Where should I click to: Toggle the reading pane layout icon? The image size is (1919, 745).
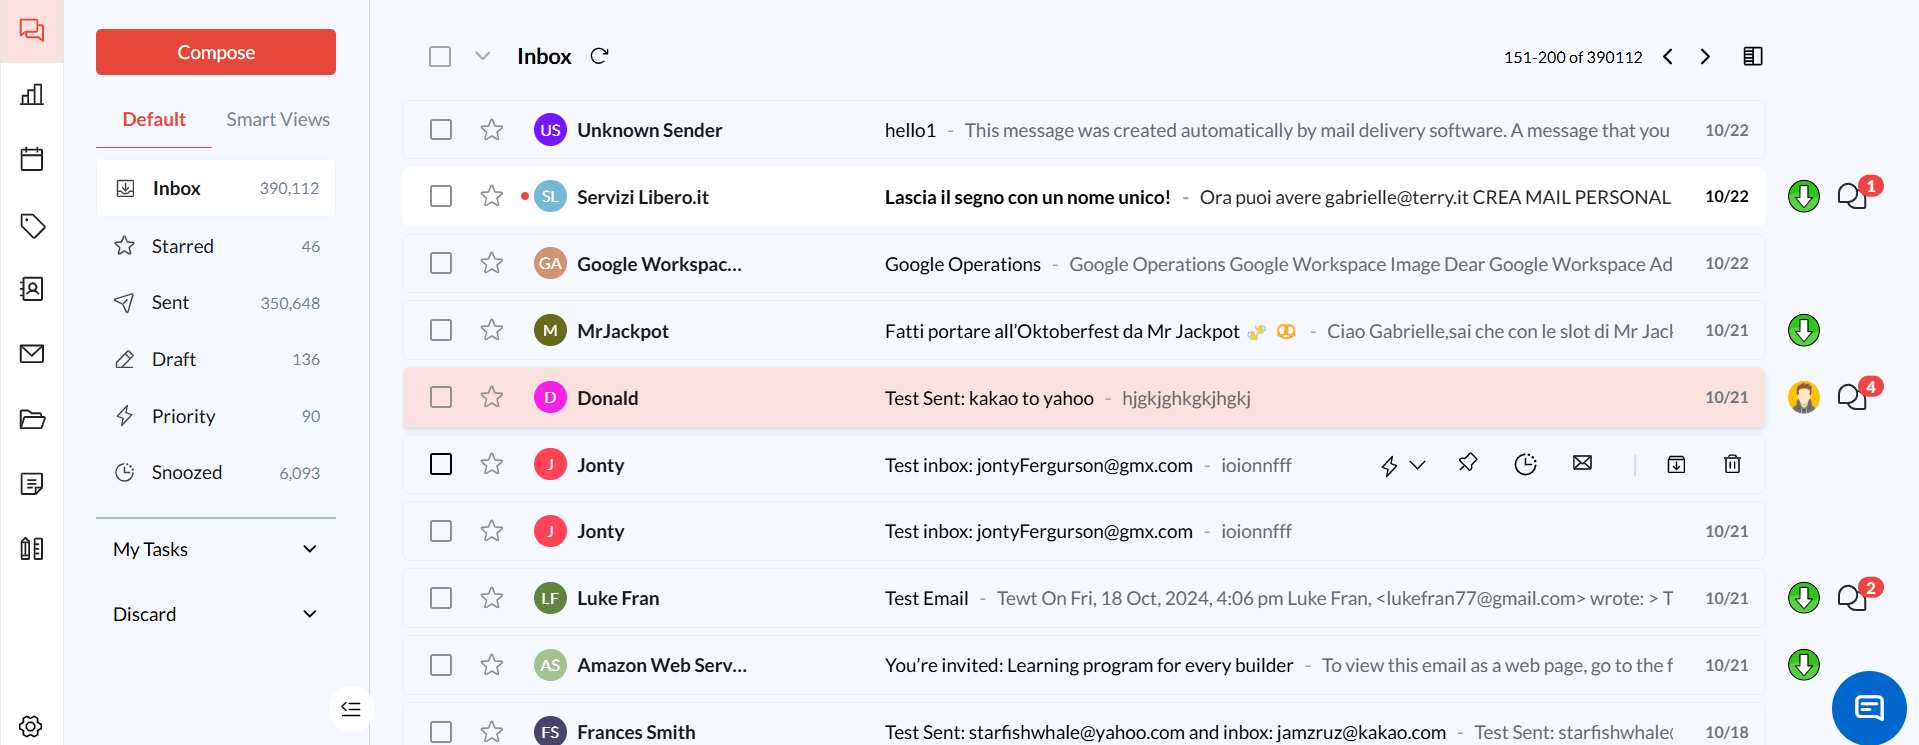1752,56
